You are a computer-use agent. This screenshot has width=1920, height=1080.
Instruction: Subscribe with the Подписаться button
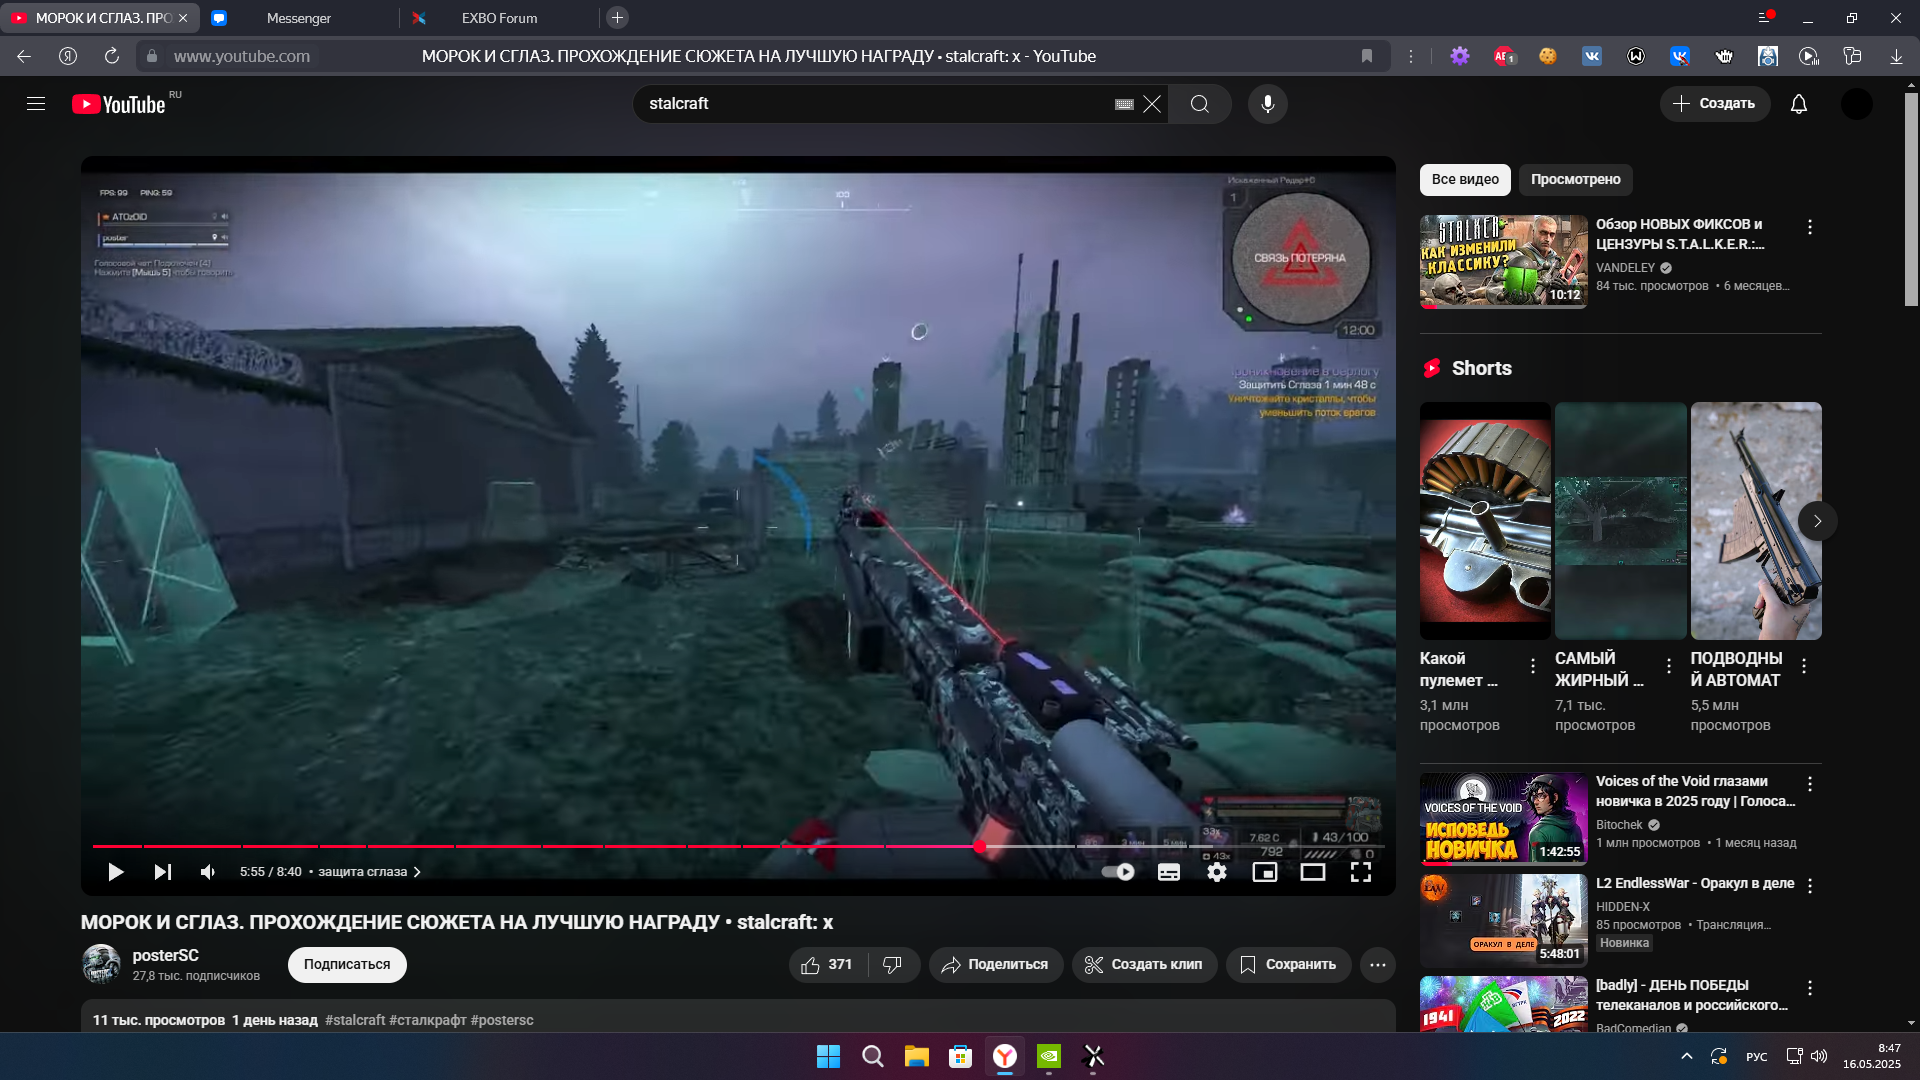coord(346,965)
